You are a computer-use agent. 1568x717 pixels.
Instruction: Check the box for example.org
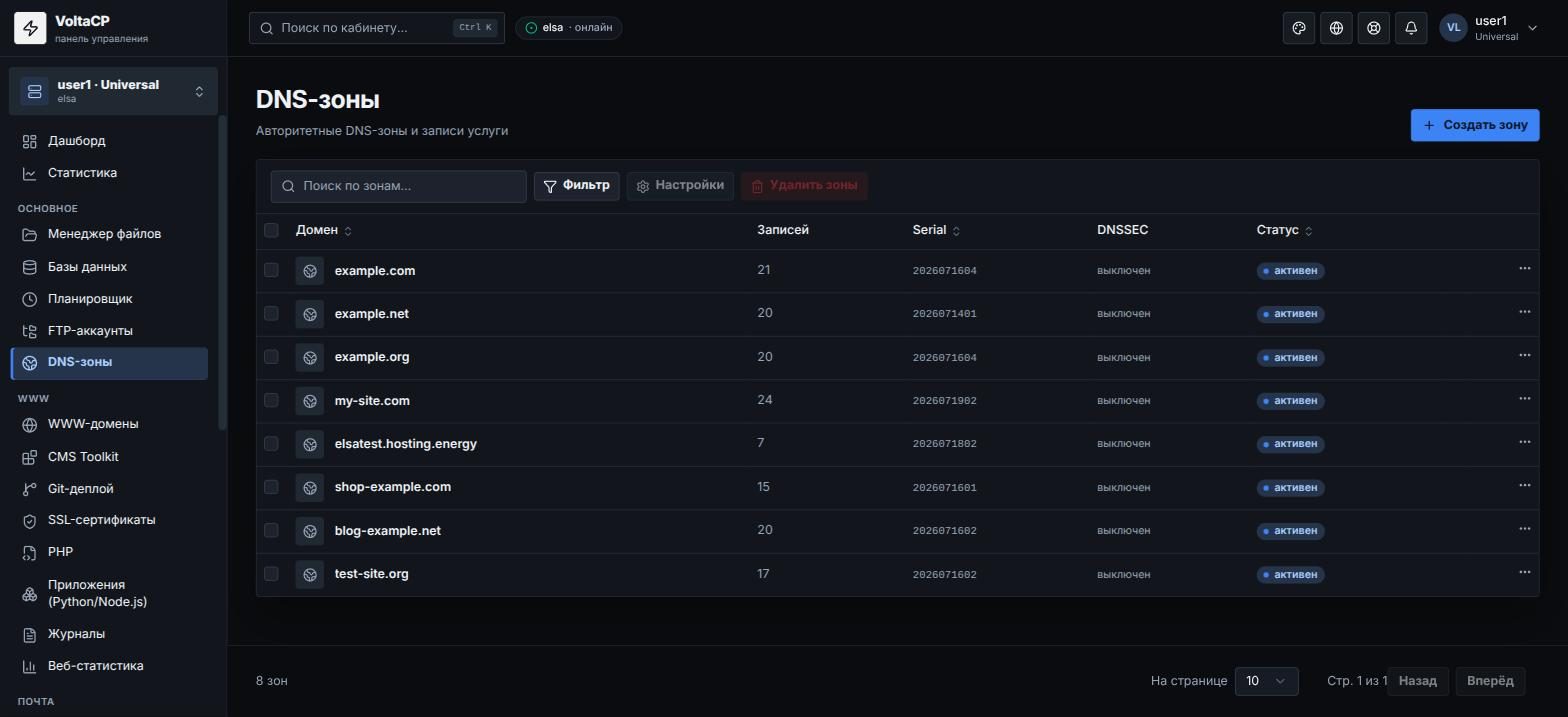click(271, 356)
